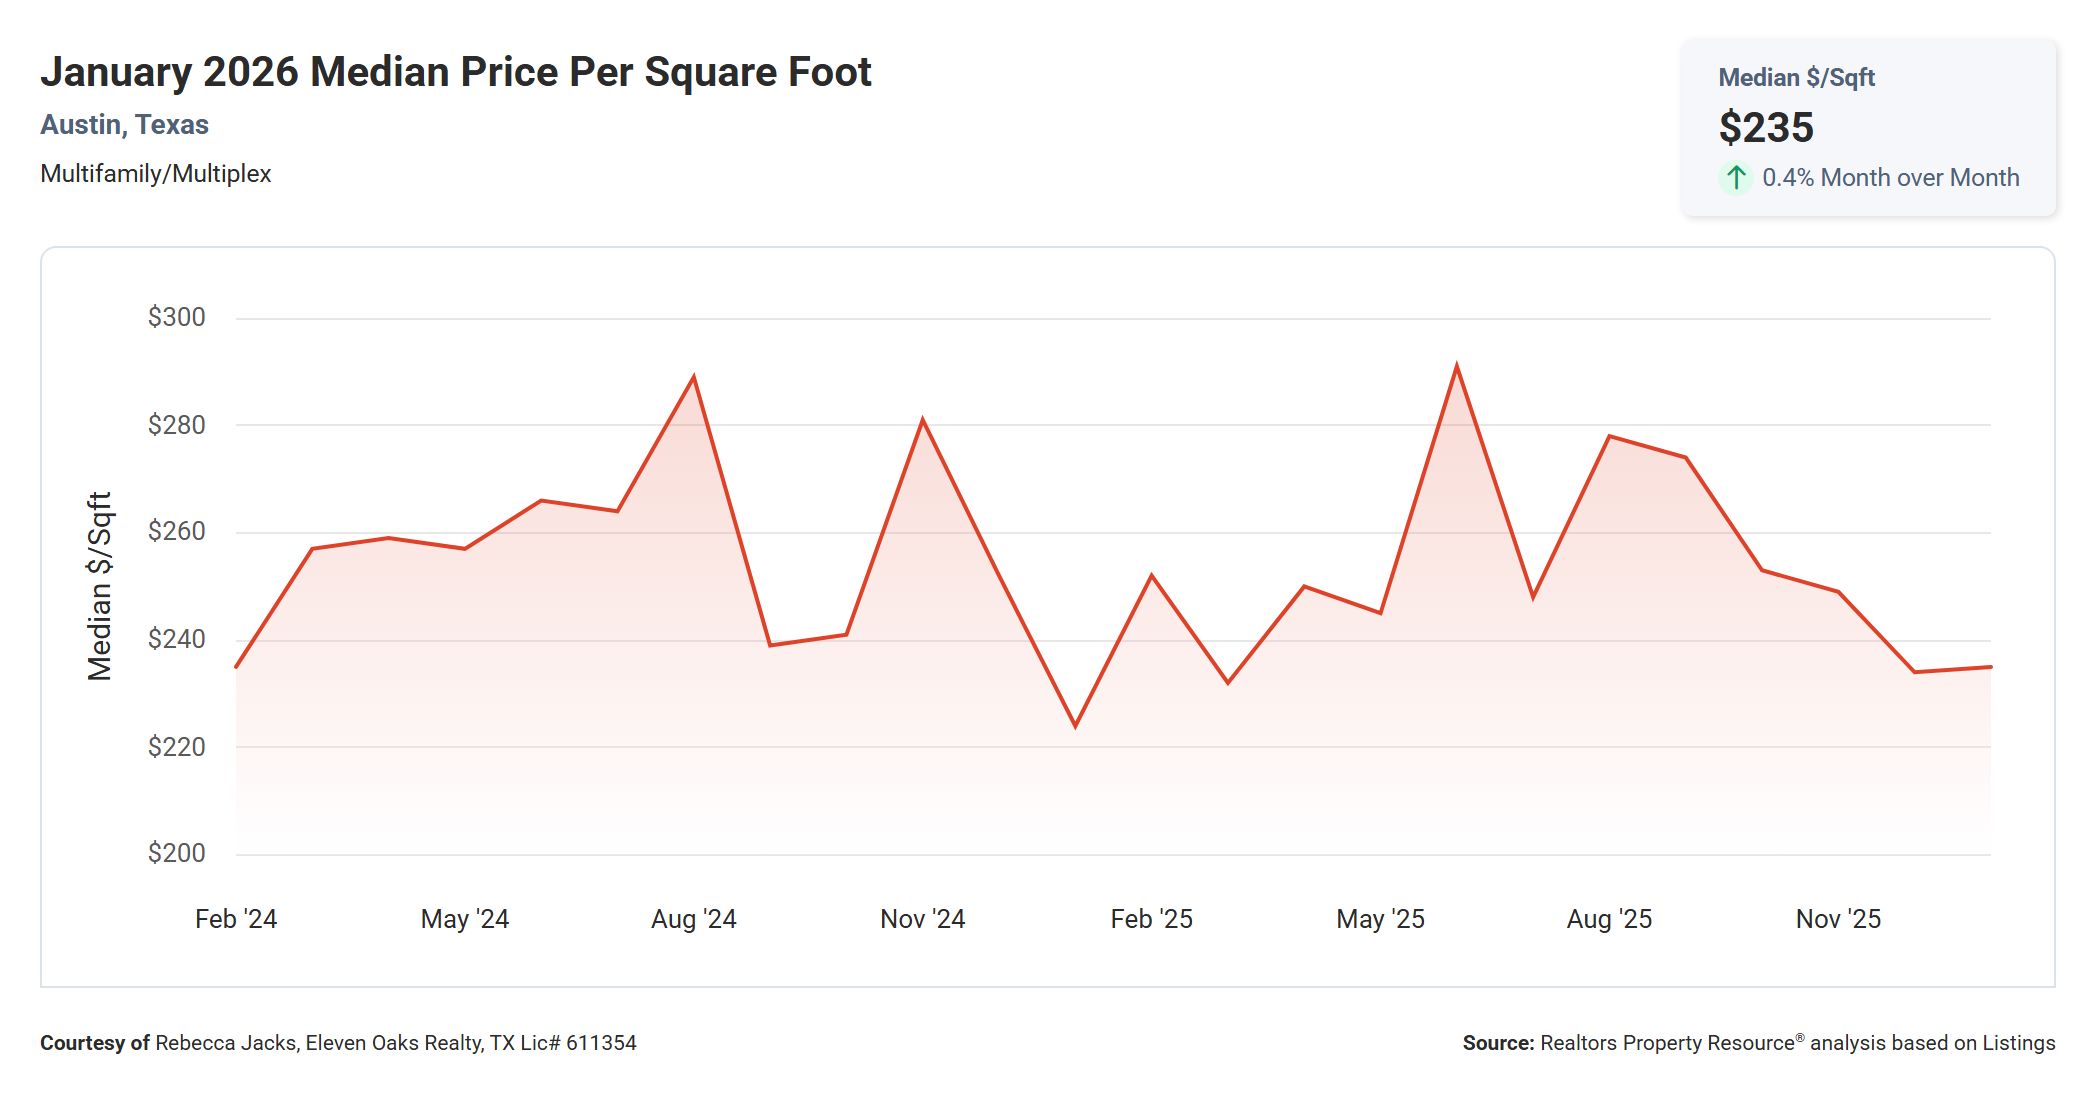This screenshot has height=1100, width=2096.
Task: Click the $235 median value
Action: pos(1766,128)
